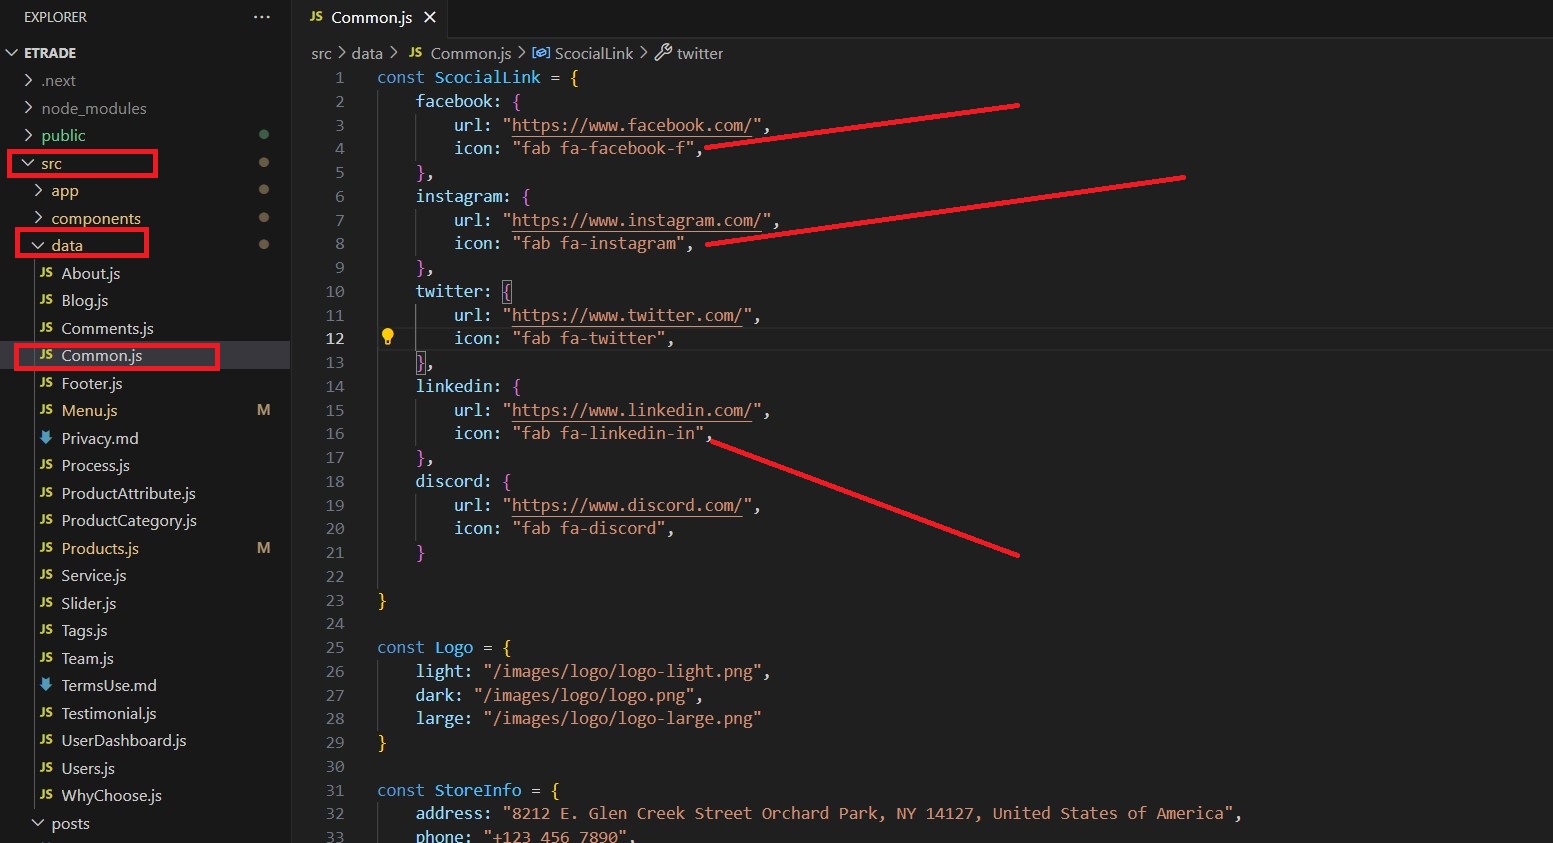Click the facebook.com URL link
The image size is (1553, 843).
pos(632,125)
